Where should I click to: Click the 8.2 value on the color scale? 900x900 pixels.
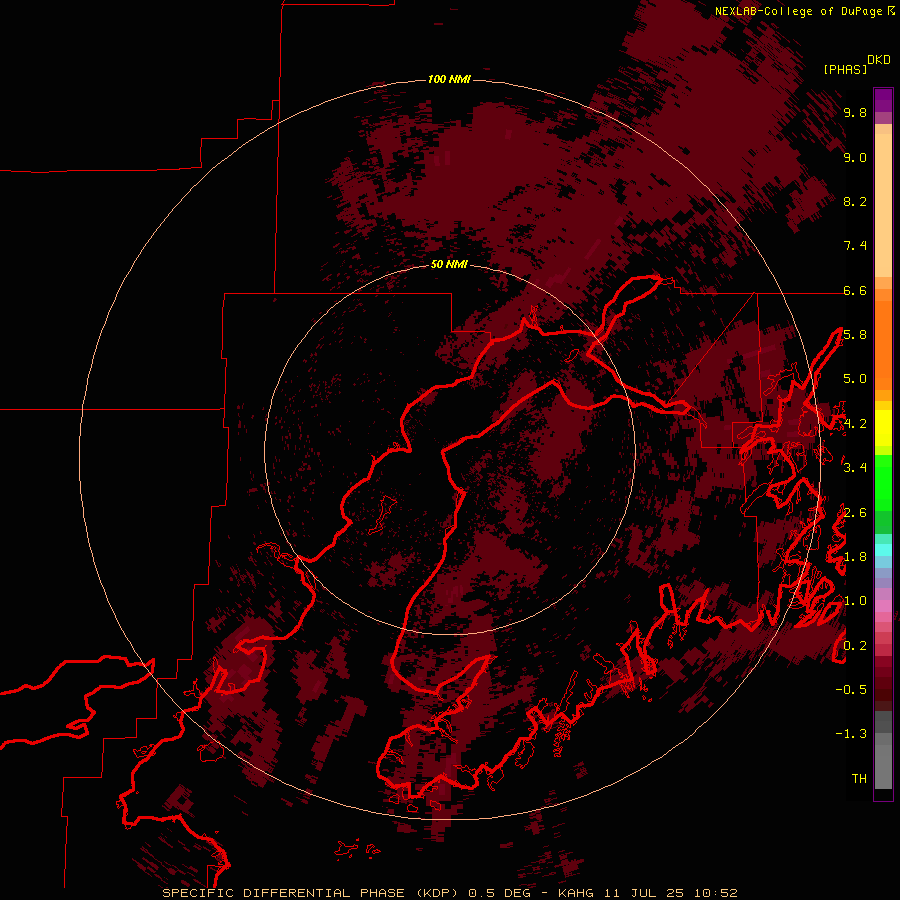[855, 201]
